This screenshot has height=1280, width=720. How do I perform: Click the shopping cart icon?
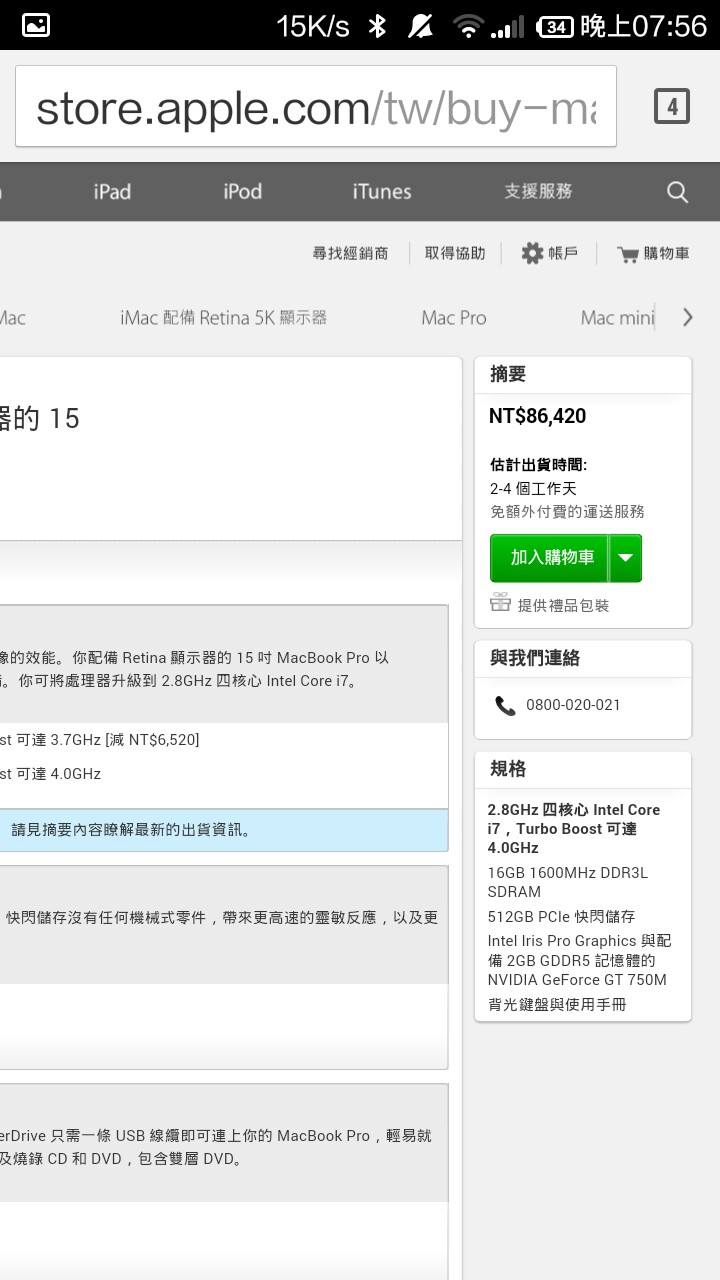click(628, 254)
